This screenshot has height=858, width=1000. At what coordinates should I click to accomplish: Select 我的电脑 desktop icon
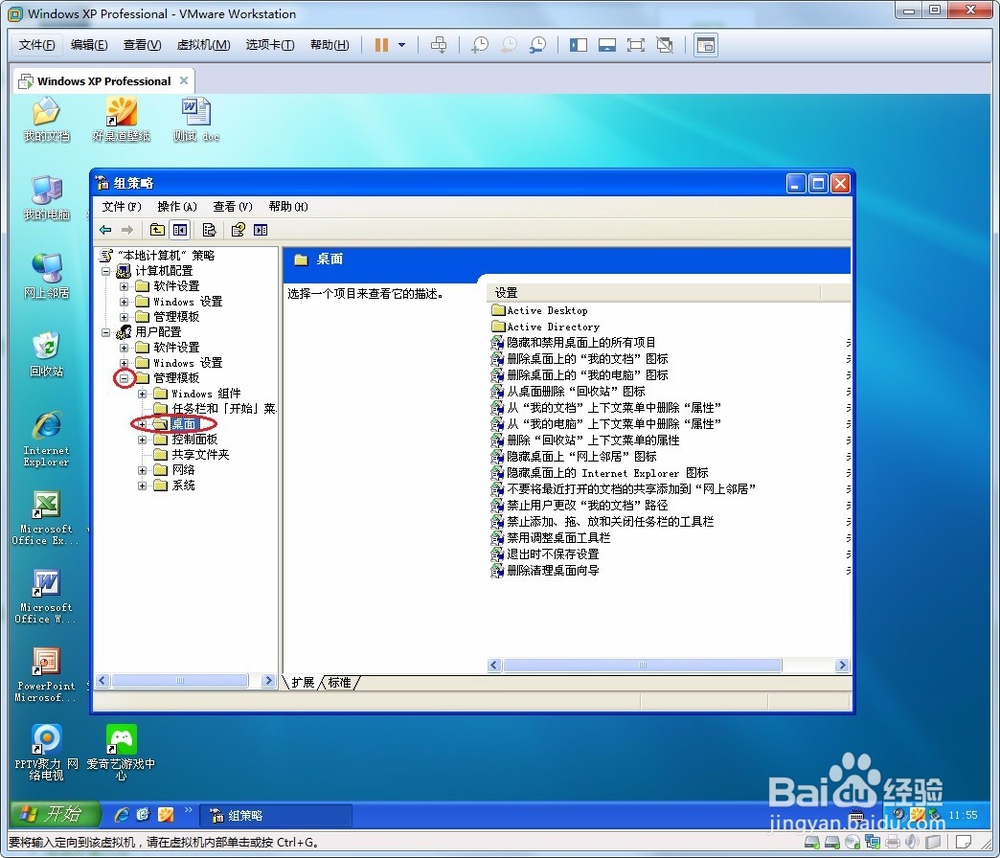coord(46,198)
